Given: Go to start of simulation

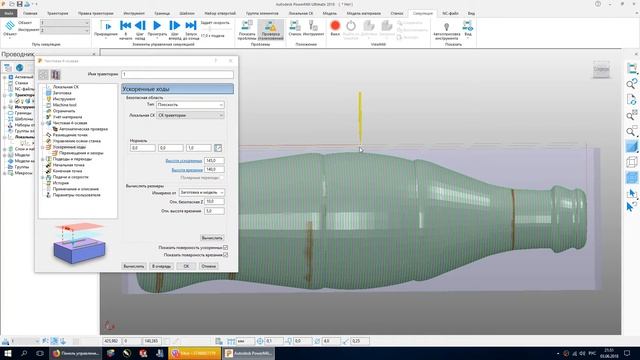Looking at the screenshot, I should click(x=125, y=26).
